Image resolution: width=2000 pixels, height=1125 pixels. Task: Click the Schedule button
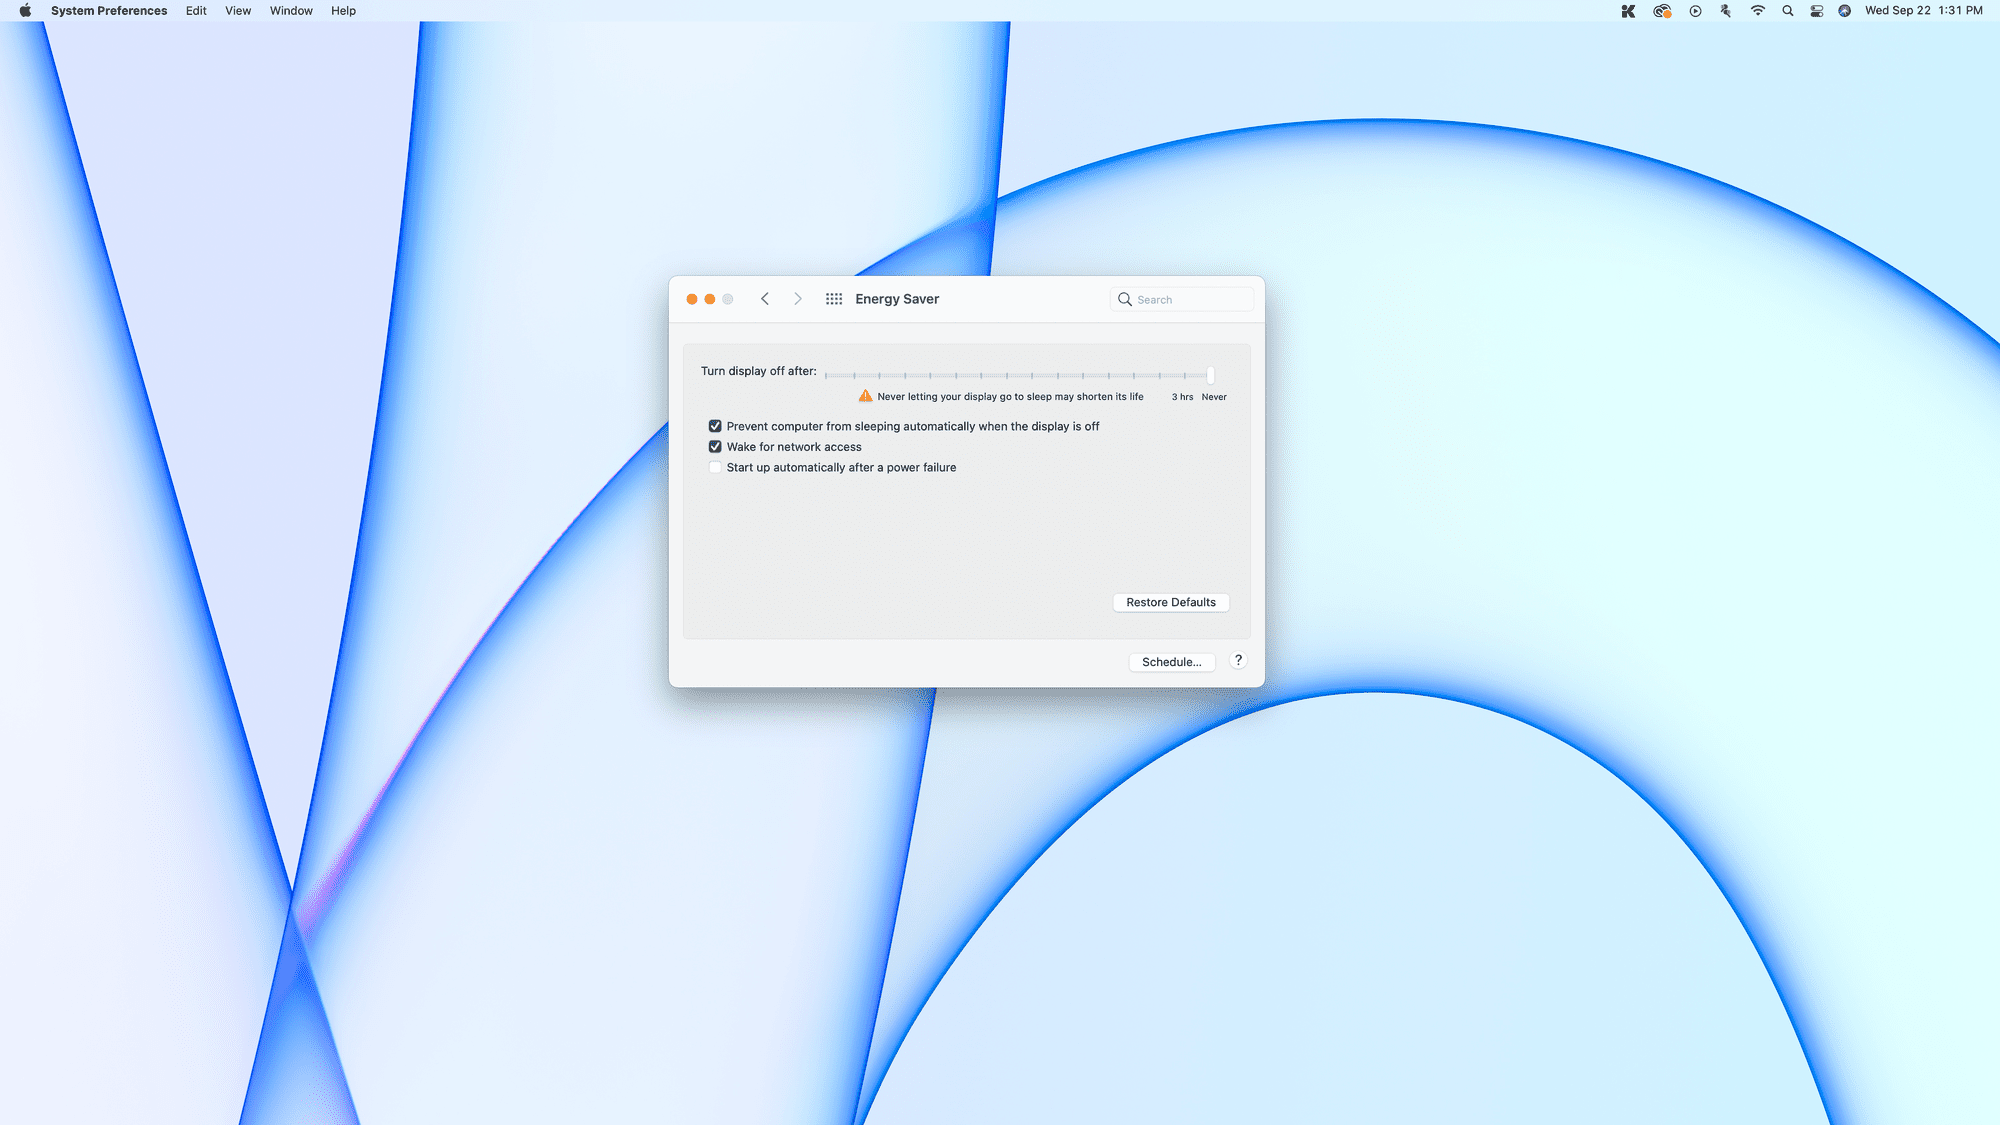(1172, 662)
